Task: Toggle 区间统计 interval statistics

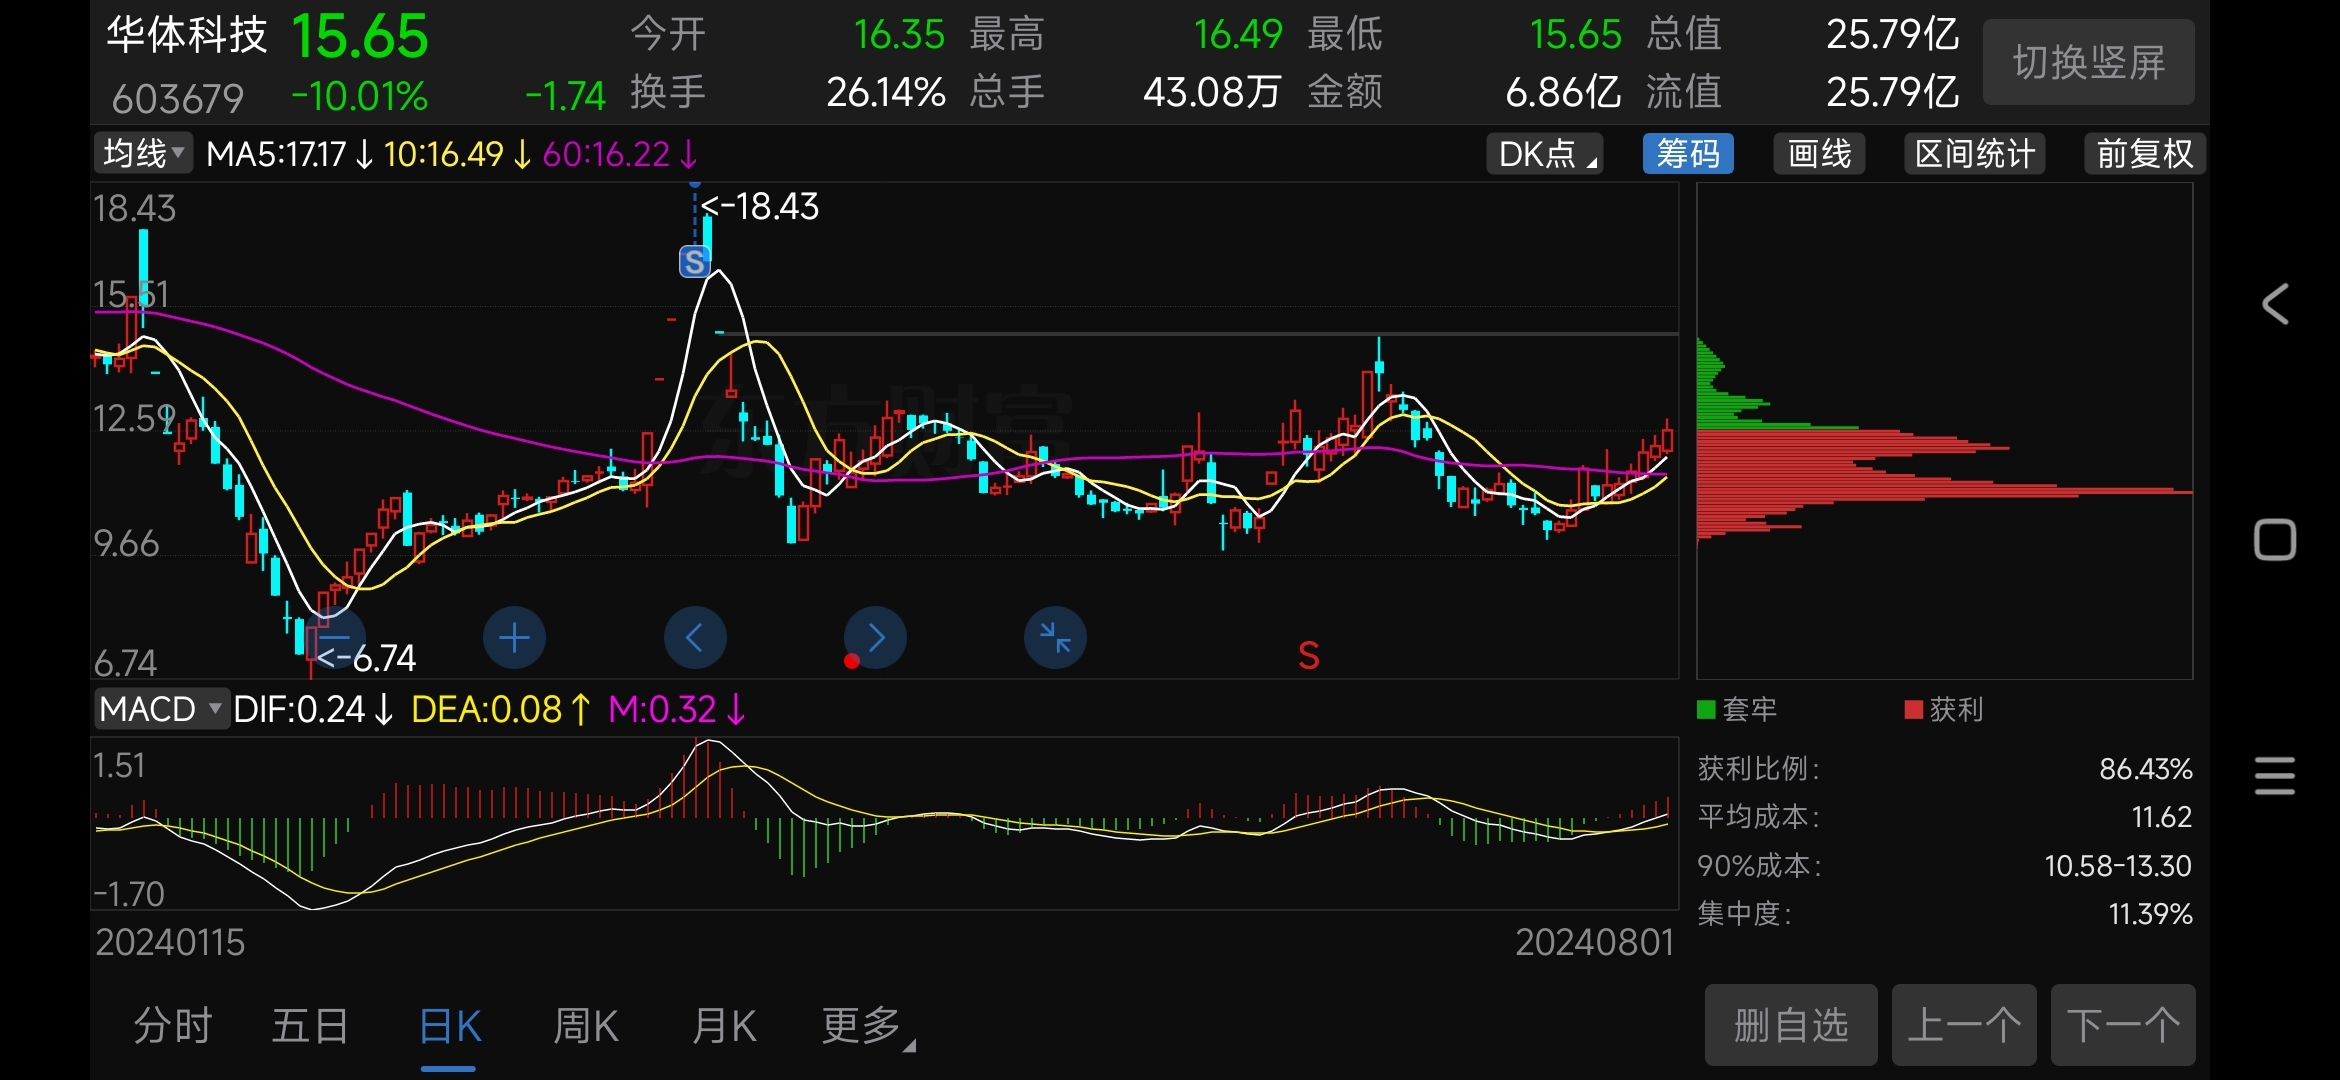Action: pos(1974,154)
